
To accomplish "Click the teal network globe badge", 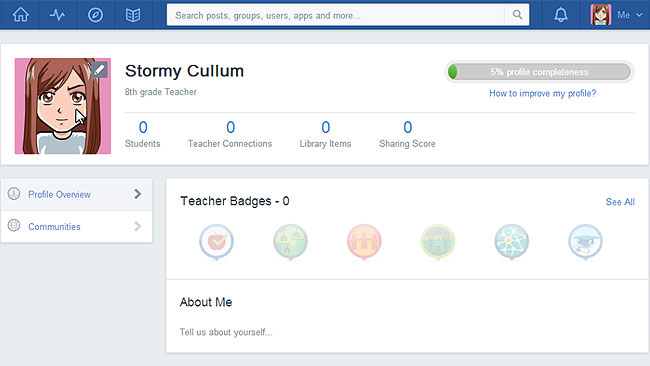I will click(x=512, y=242).
